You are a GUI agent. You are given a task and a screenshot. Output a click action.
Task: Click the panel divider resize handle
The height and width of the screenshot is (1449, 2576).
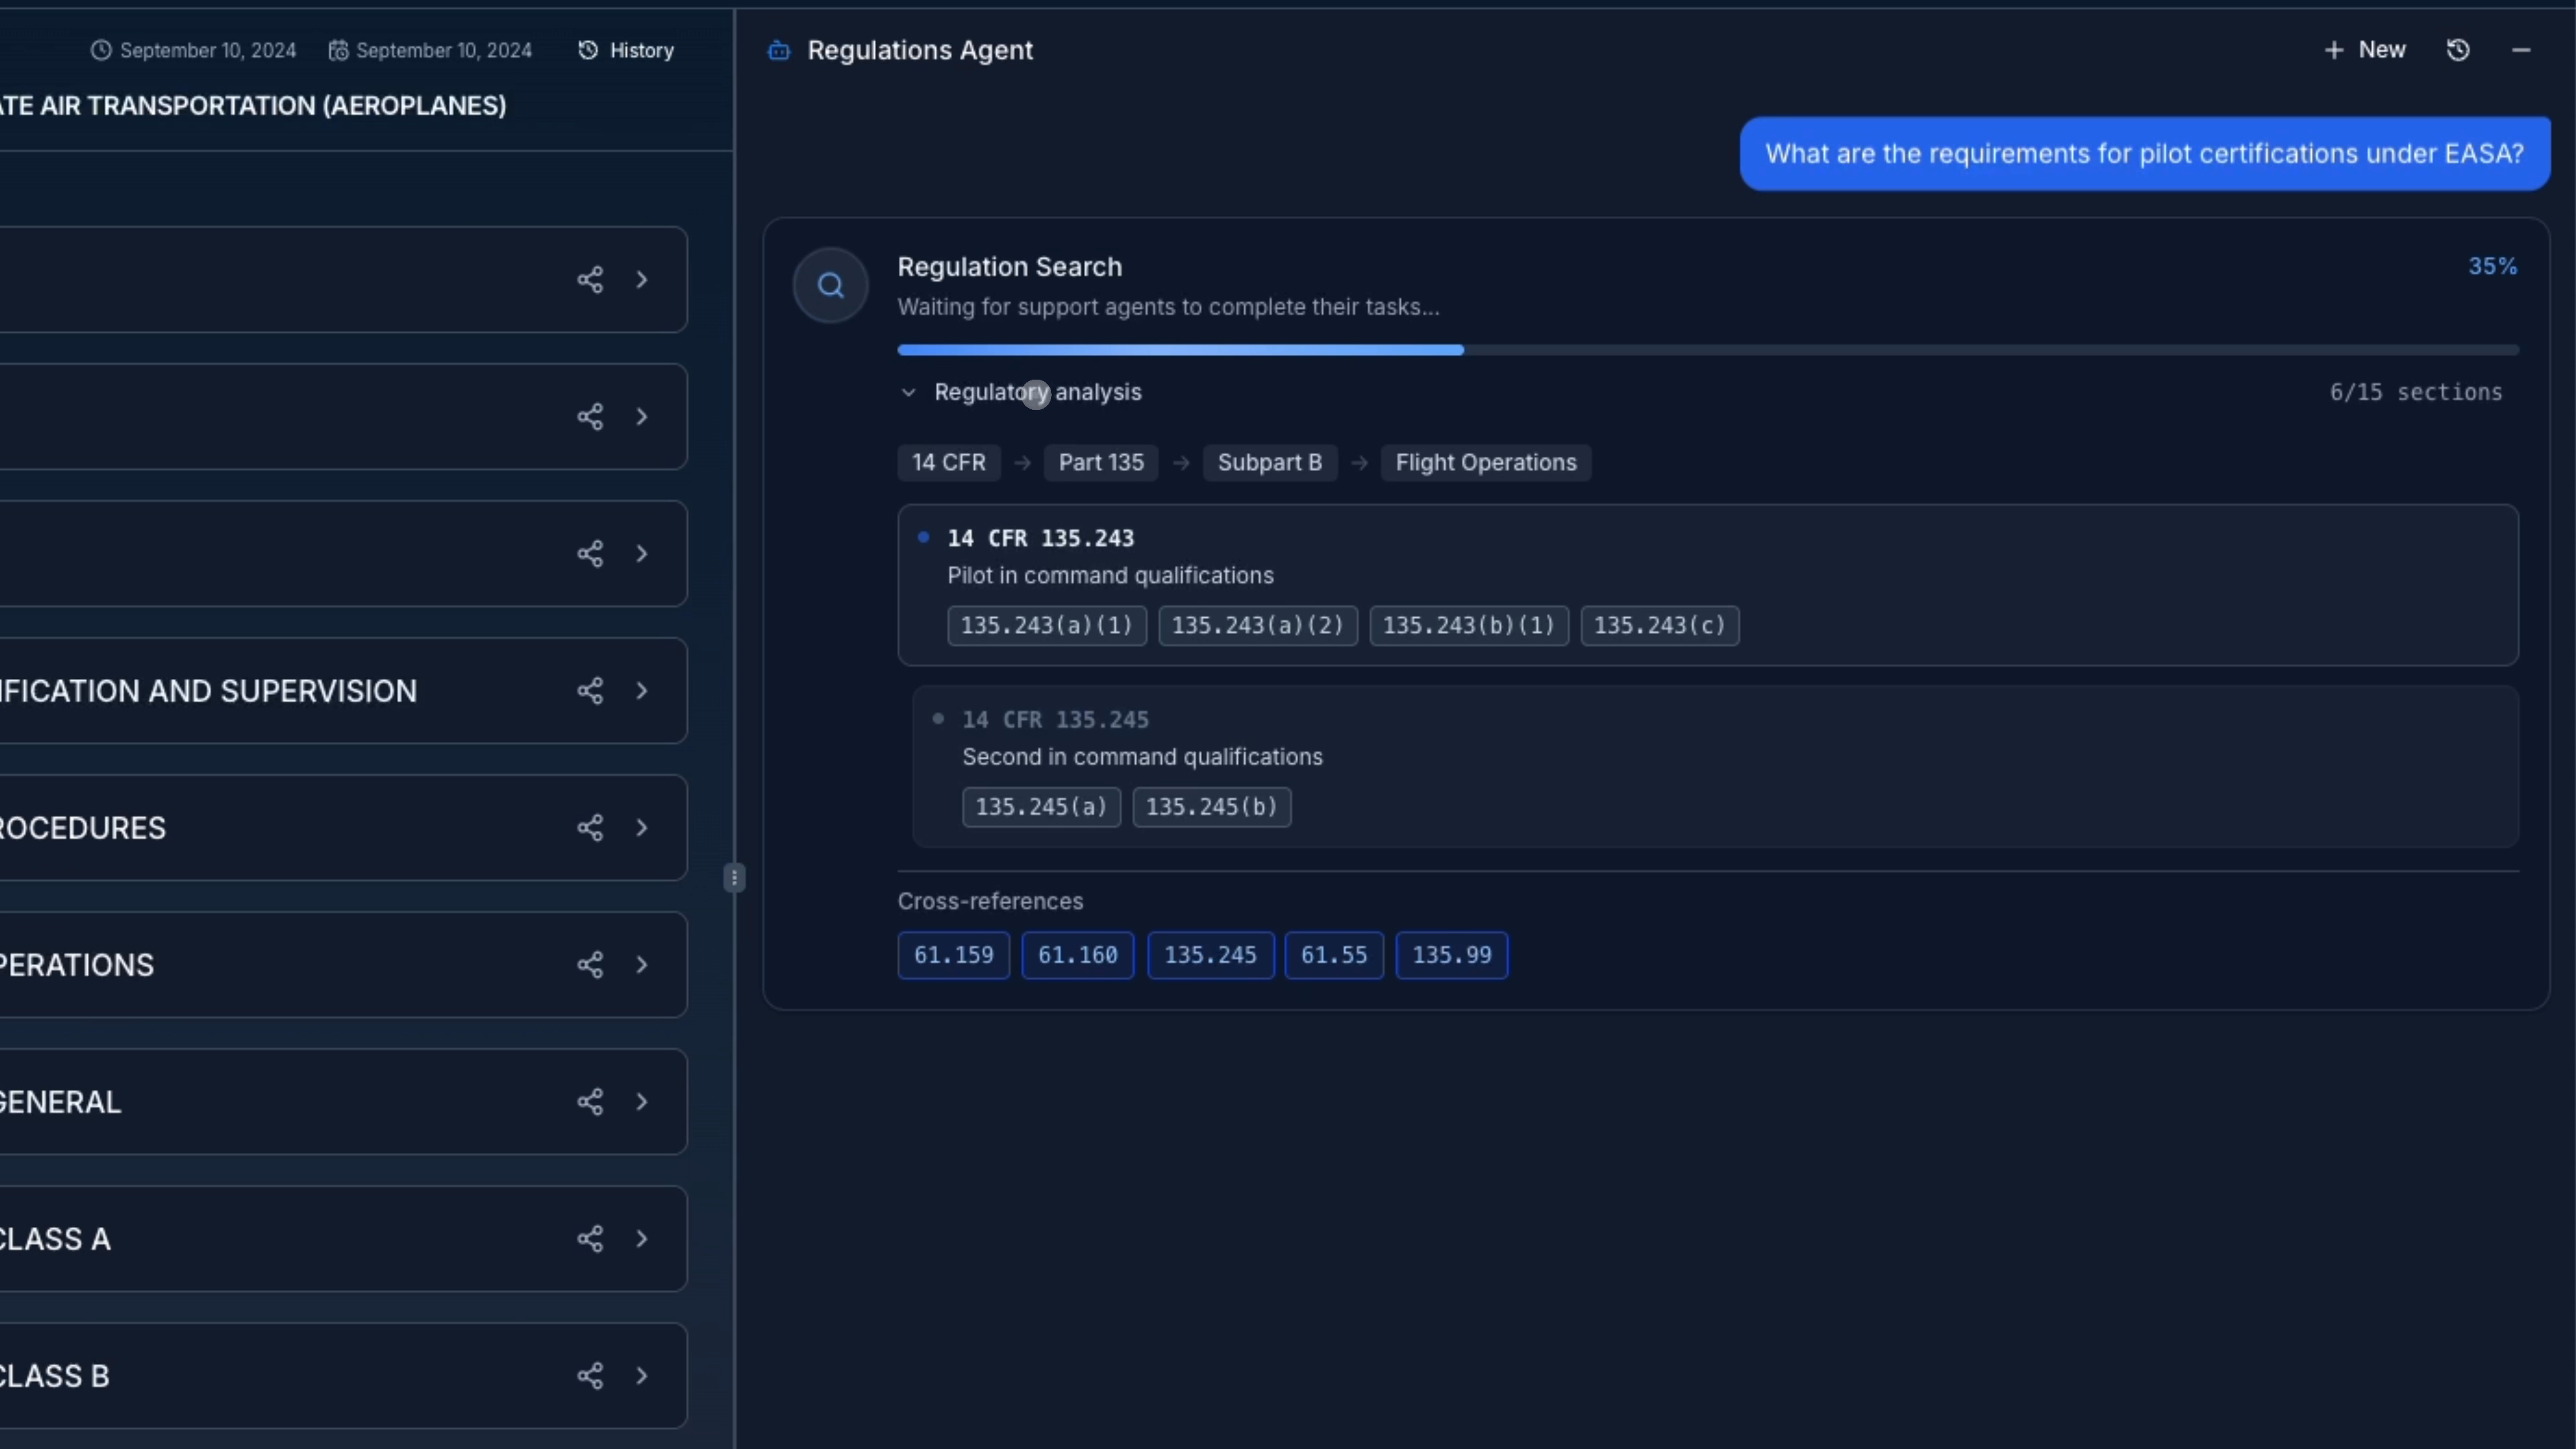pyautogui.click(x=734, y=878)
